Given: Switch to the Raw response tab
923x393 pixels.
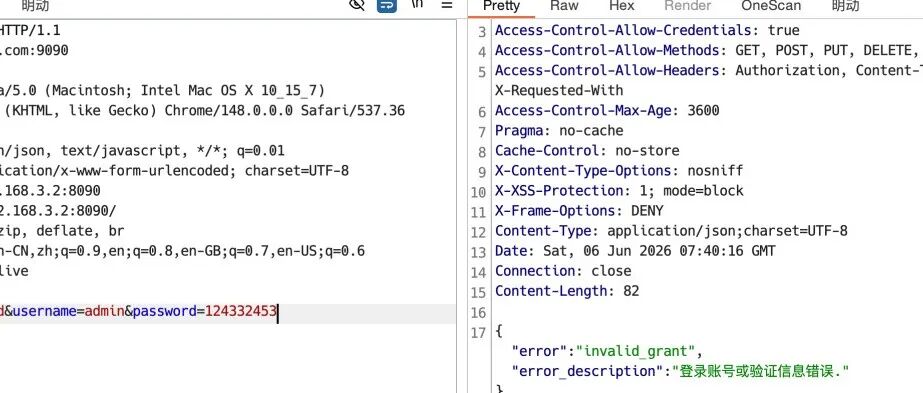Looking at the screenshot, I should click(x=564, y=6).
